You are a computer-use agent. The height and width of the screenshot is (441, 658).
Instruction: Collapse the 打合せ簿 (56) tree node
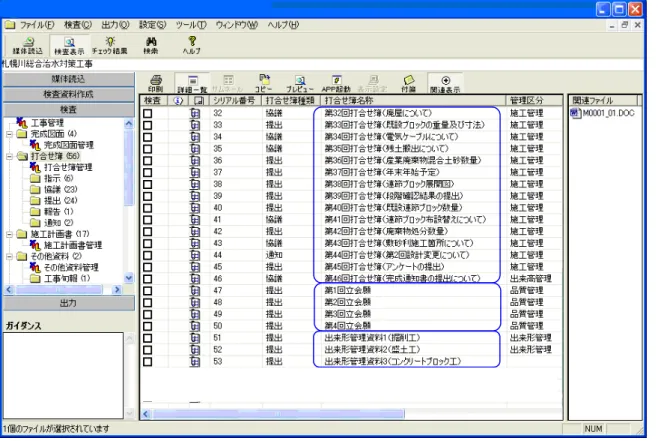tap(10, 157)
